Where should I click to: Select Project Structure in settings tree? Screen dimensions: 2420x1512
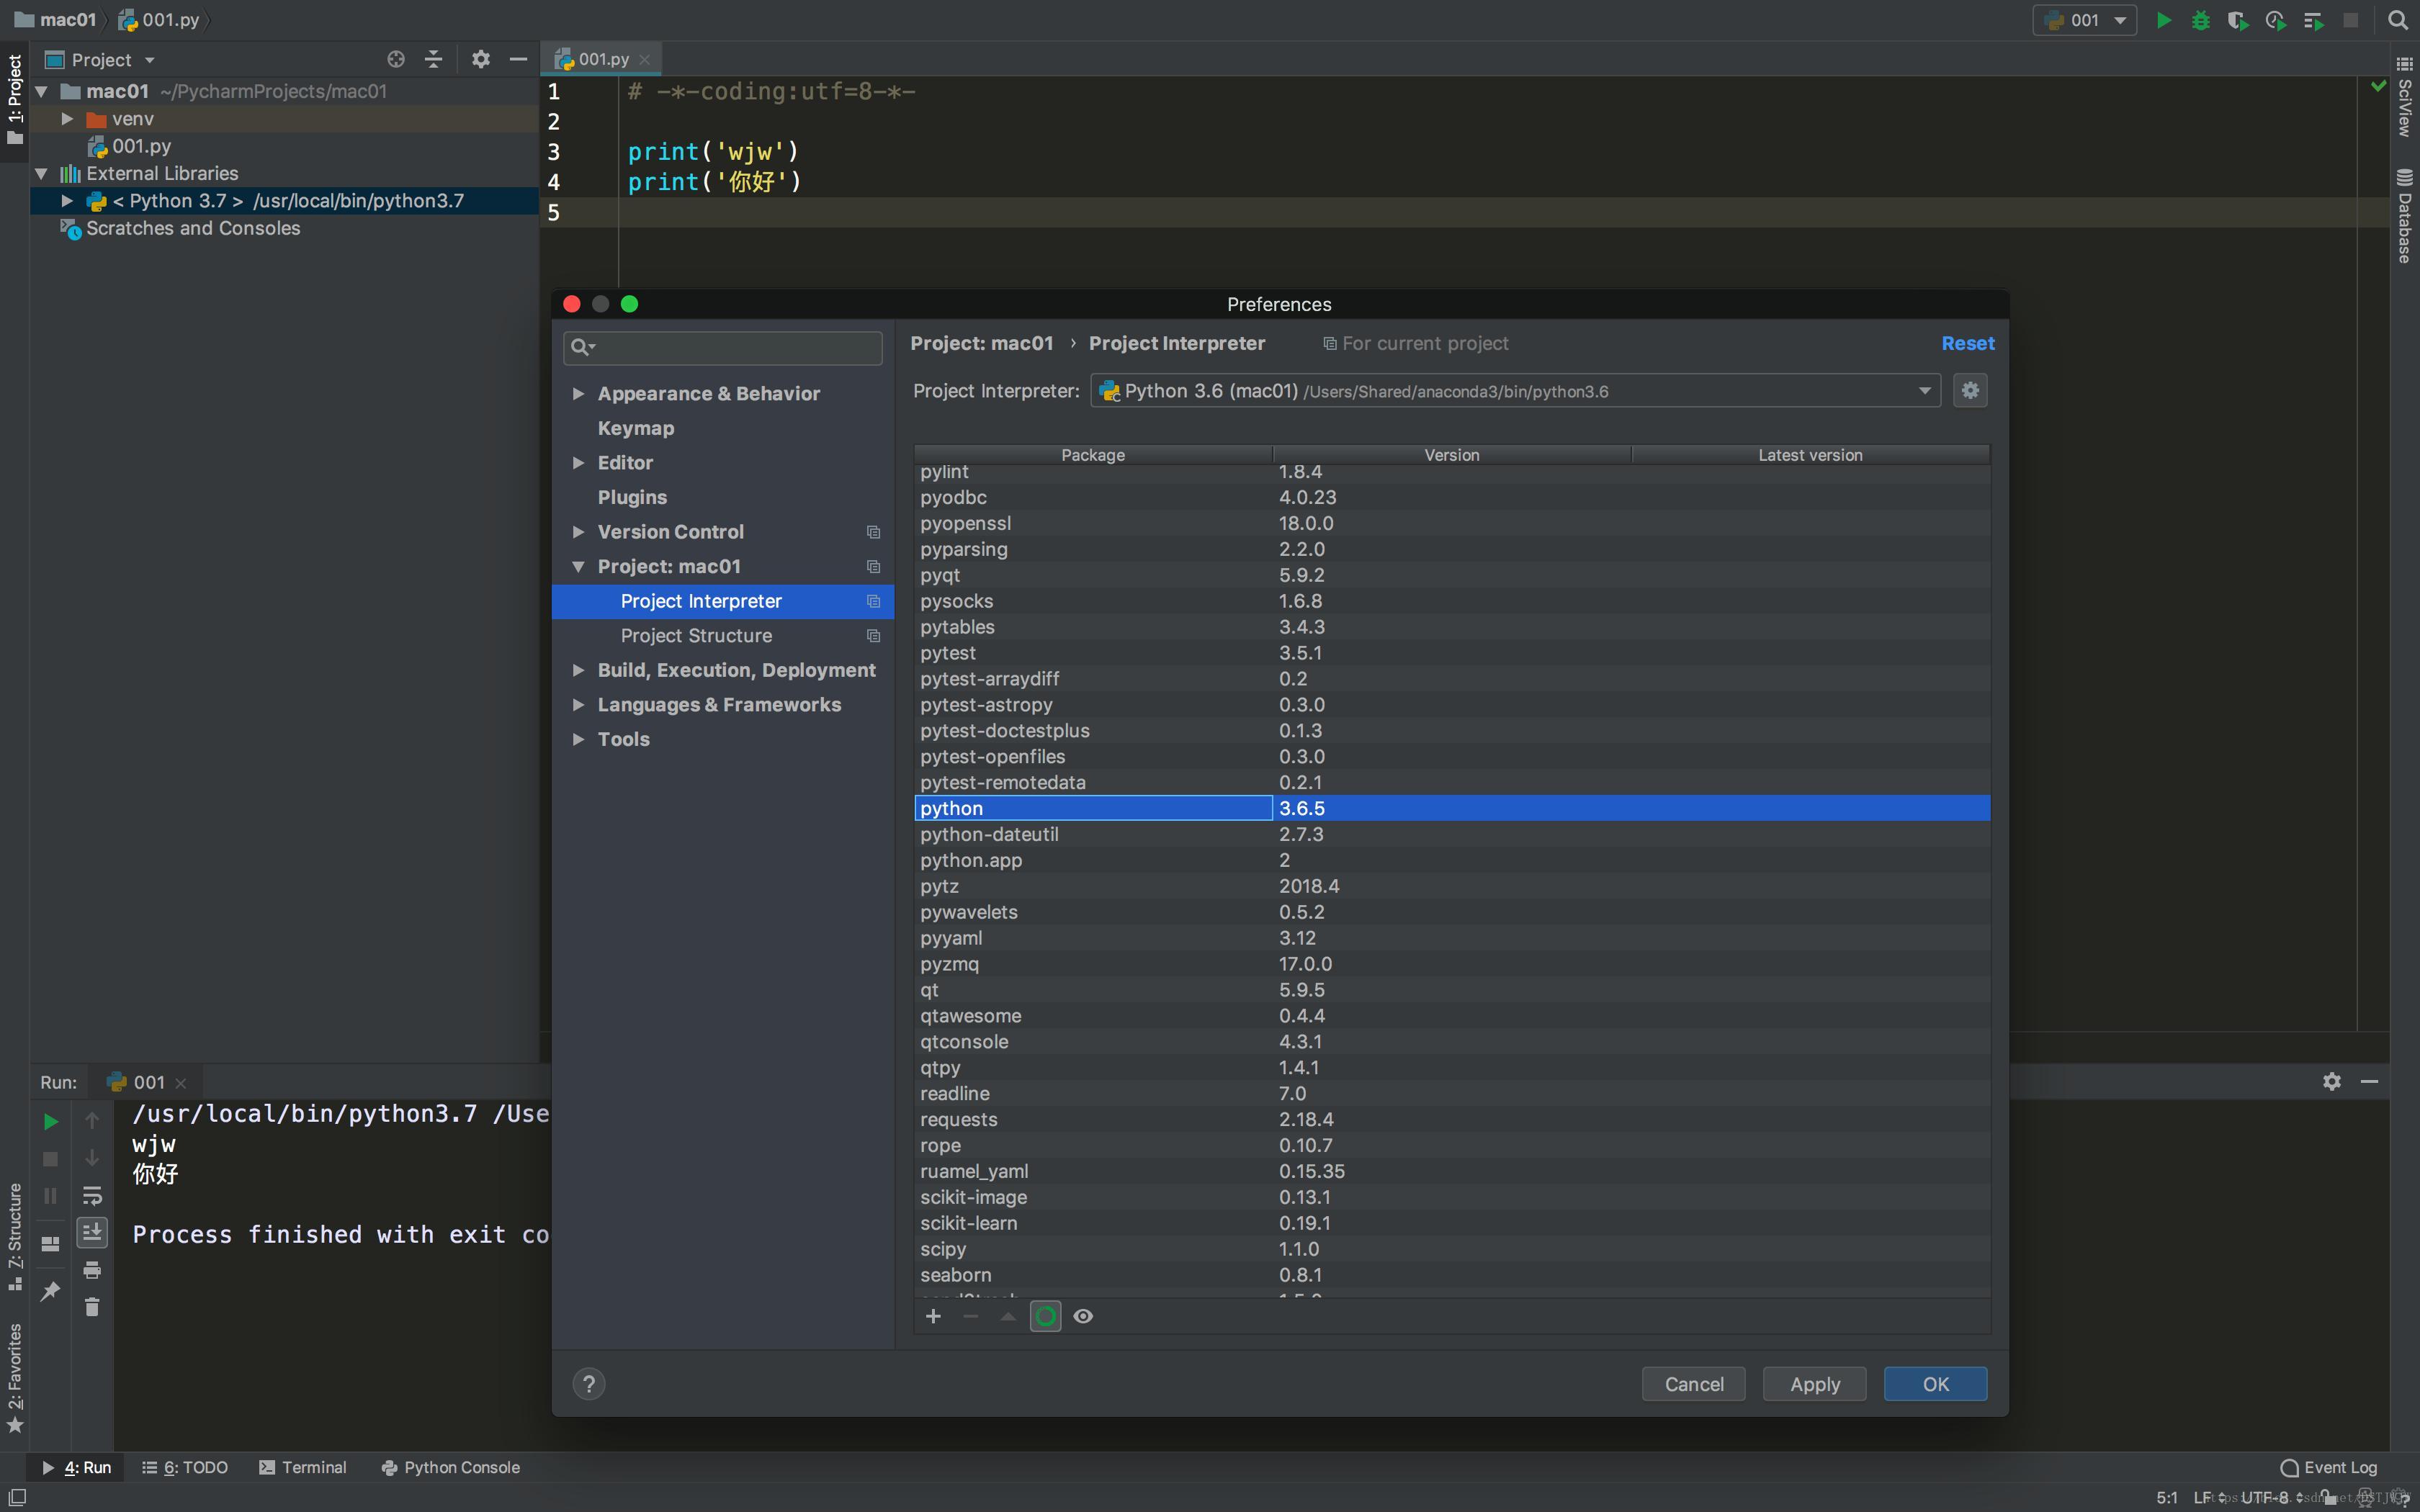pos(696,636)
